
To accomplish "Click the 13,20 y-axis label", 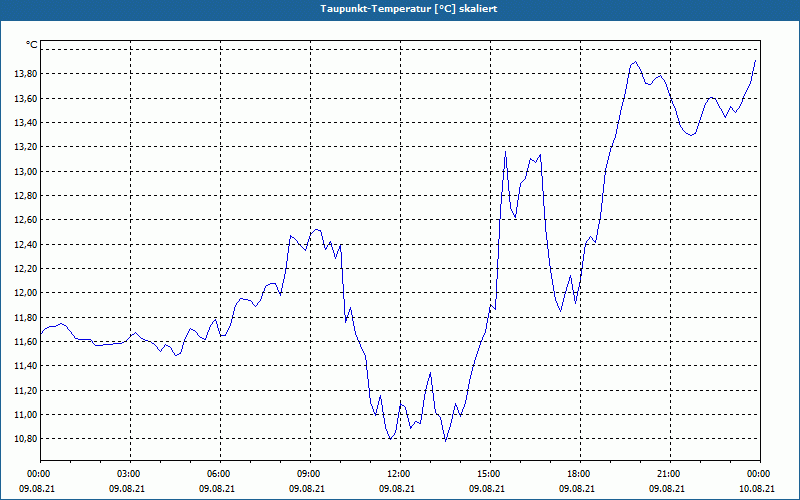I will pyautogui.click(x=27, y=147).
